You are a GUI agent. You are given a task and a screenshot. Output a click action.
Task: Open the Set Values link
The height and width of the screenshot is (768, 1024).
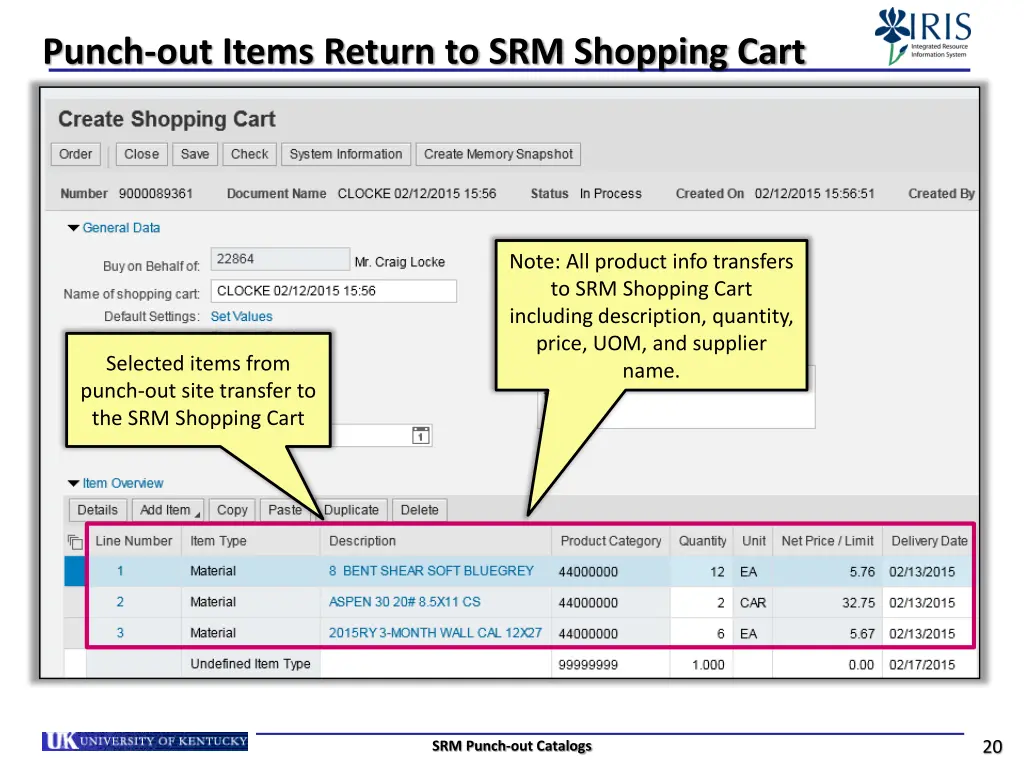point(242,317)
